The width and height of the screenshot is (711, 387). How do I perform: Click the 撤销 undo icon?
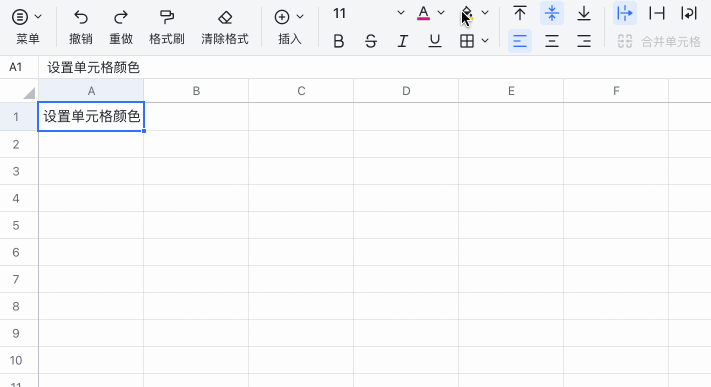click(81, 17)
